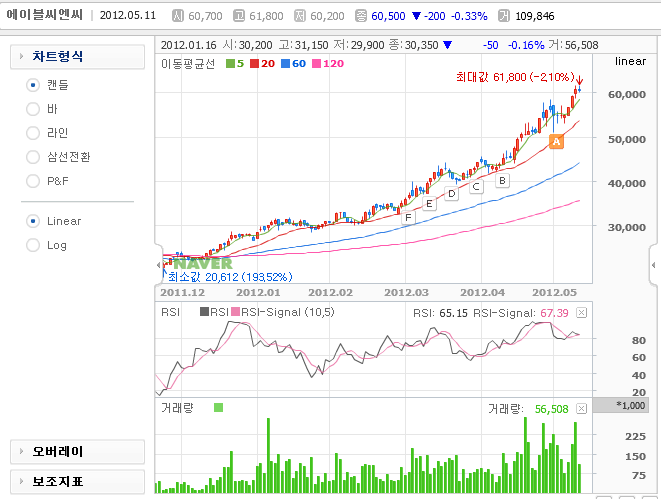This screenshot has height=499, width=661.
Task: Click the F marker on chart
Action: click(x=407, y=214)
